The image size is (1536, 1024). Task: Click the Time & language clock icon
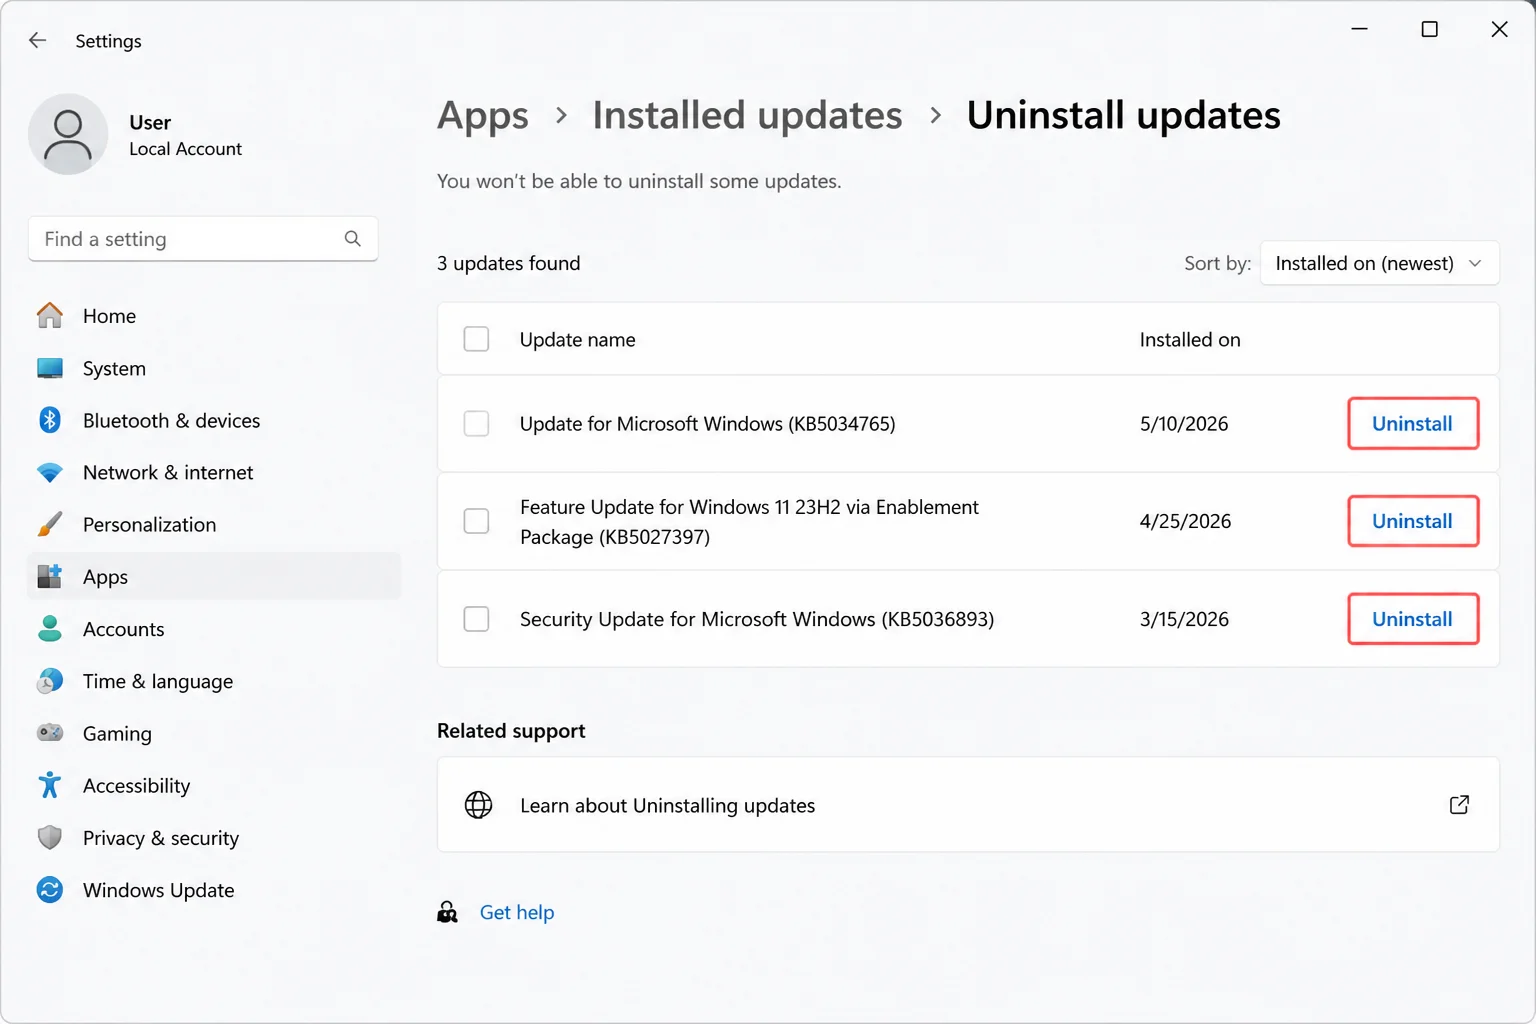coord(50,681)
